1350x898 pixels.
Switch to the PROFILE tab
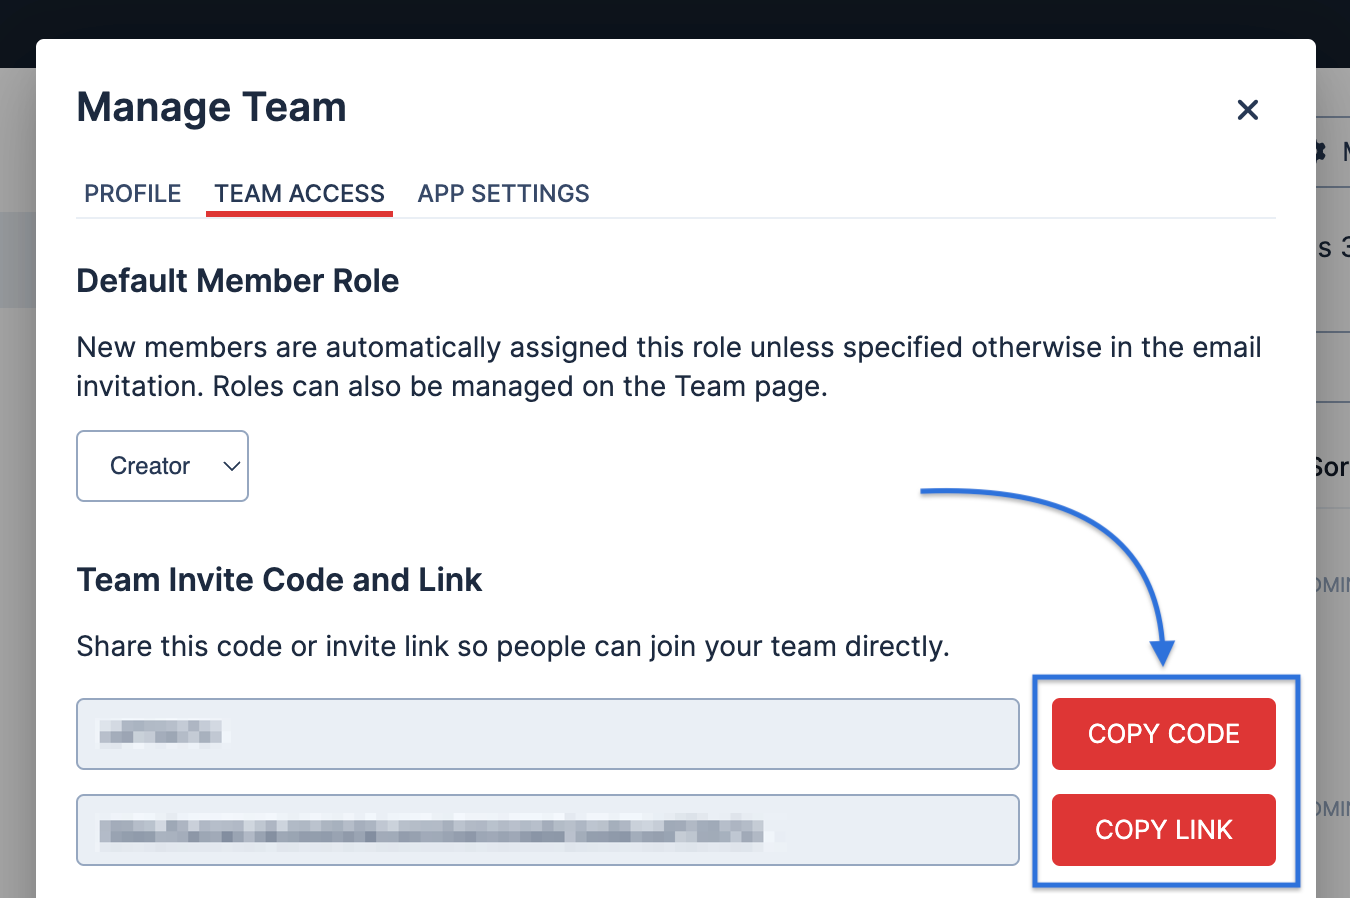[x=133, y=193]
